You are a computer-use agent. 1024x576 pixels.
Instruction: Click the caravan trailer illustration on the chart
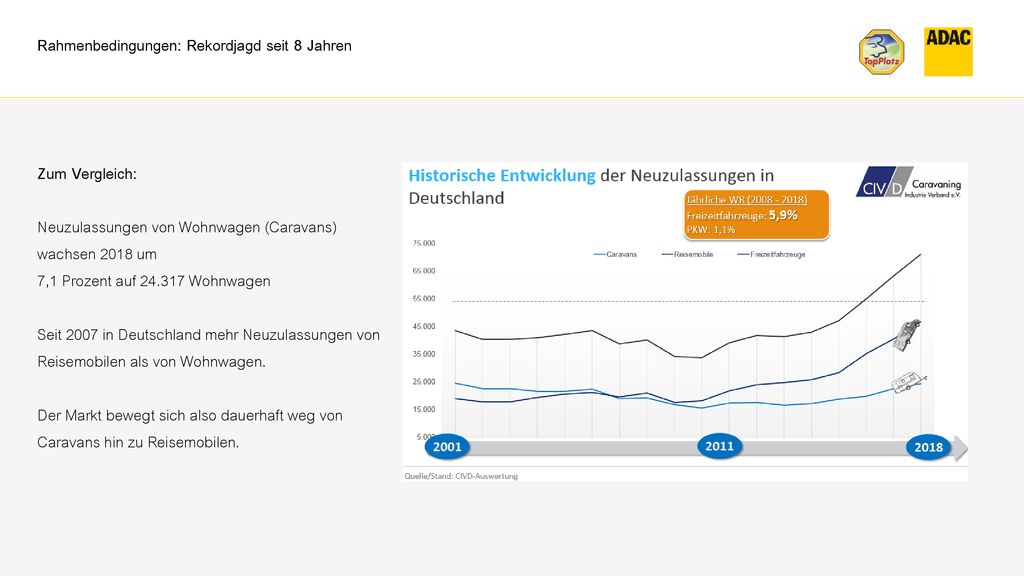point(909,382)
